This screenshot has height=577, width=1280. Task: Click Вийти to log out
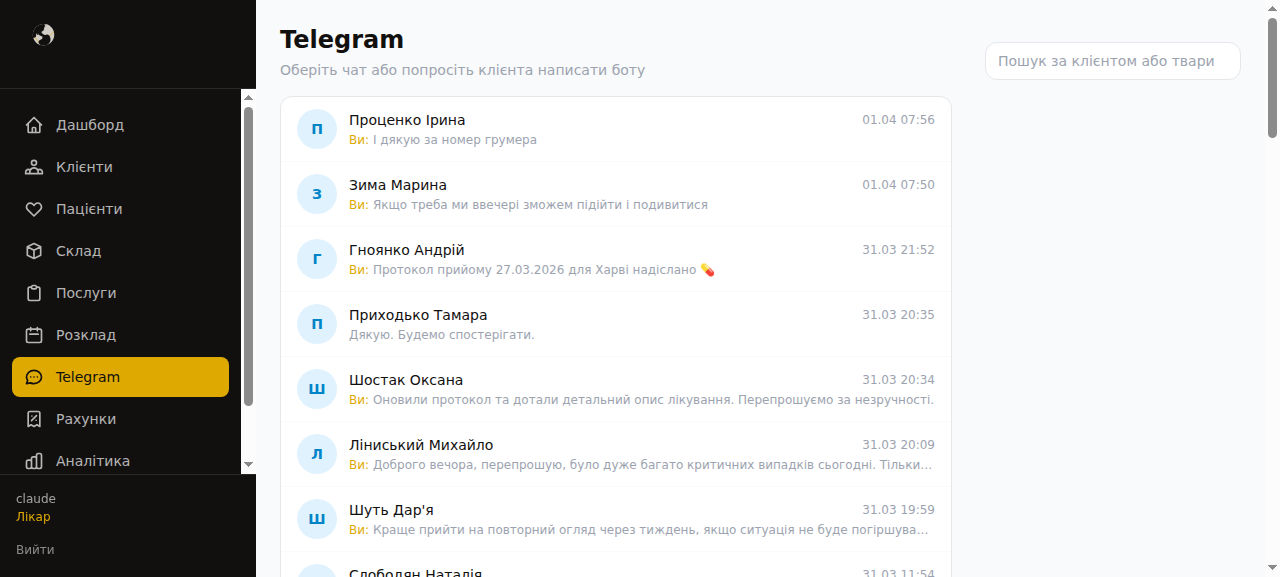tap(35, 550)
